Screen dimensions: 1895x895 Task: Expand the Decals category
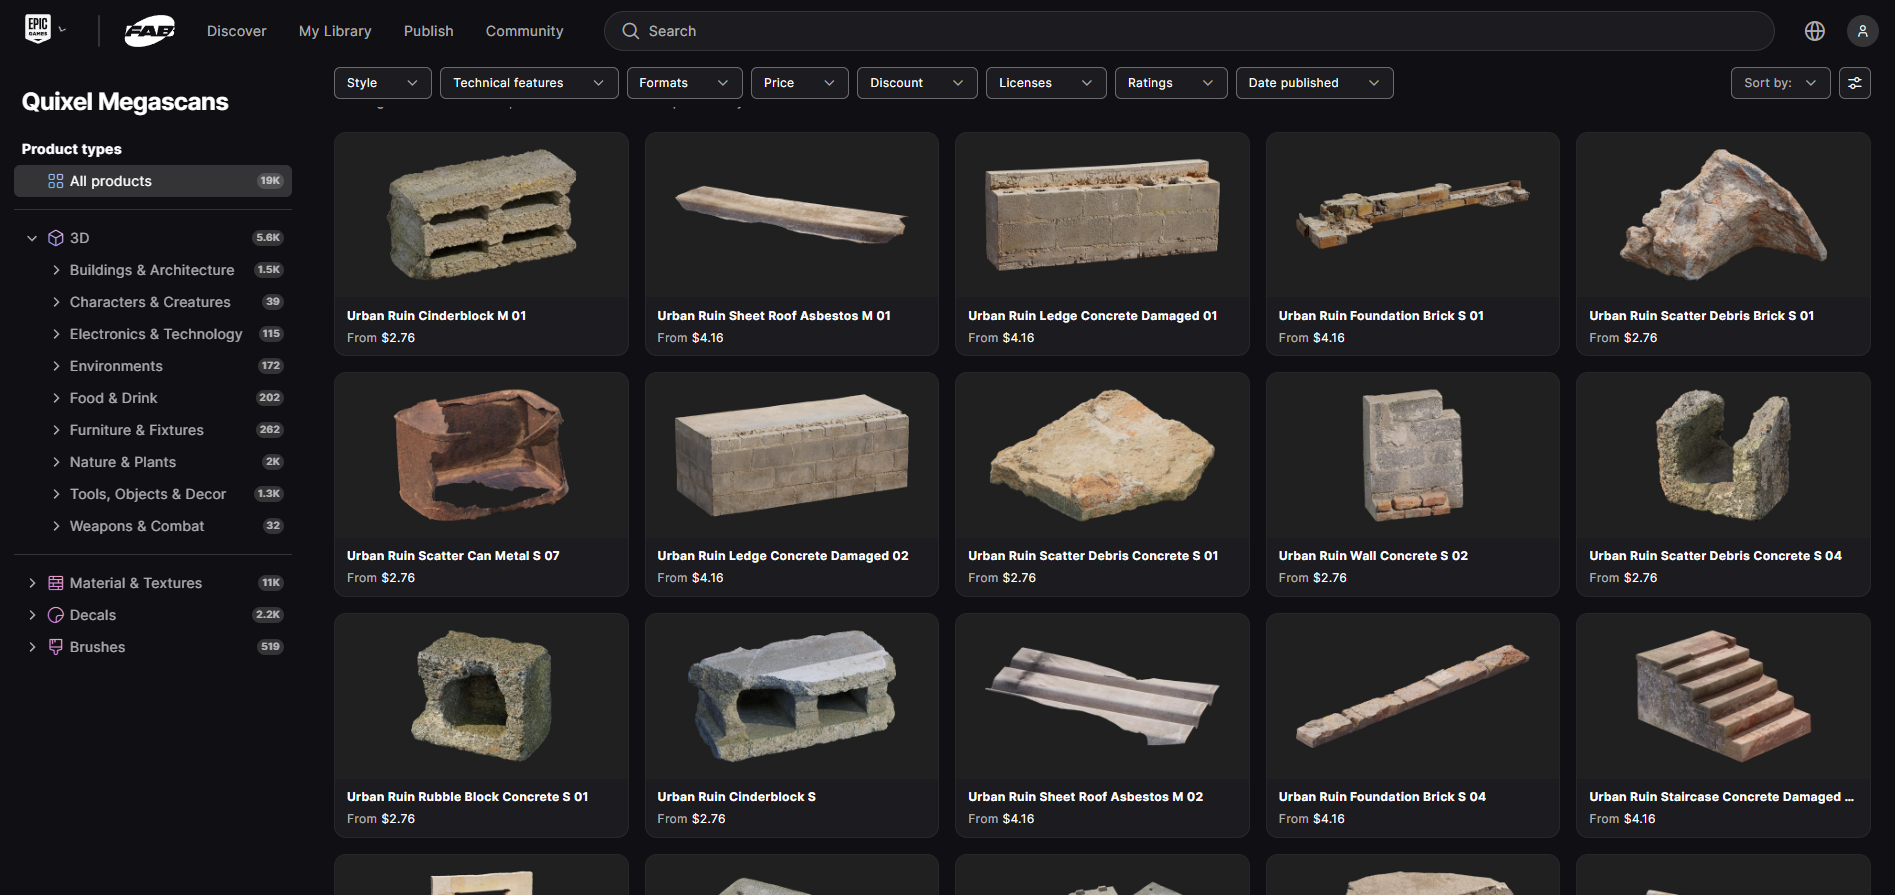(x=32, y=615)
